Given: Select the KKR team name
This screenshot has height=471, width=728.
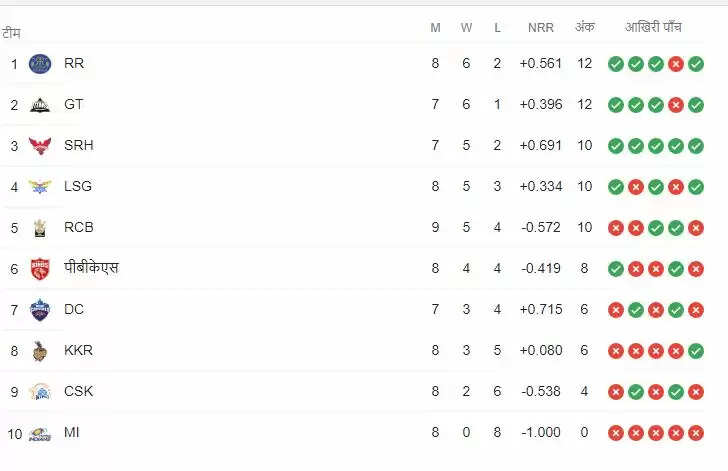Looking at the screenshot, I should (78, 351).
